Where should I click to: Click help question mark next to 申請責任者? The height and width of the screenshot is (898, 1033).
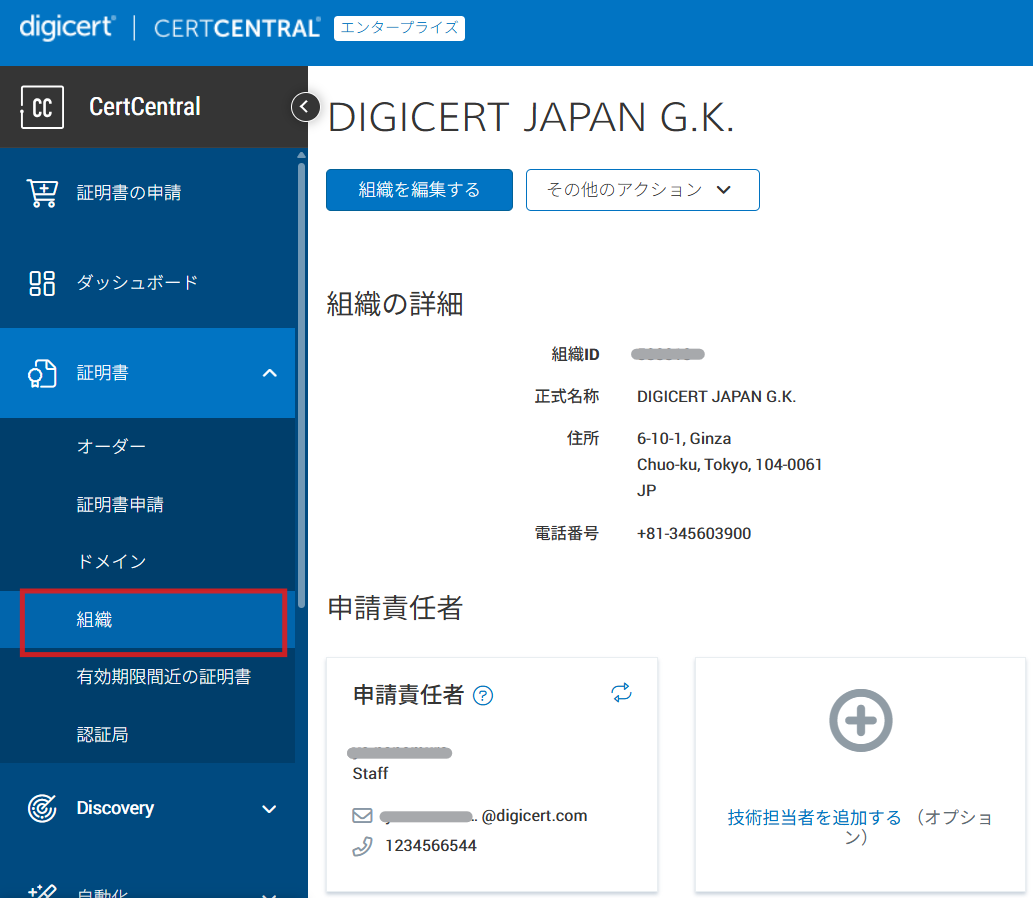pos(483,696)
